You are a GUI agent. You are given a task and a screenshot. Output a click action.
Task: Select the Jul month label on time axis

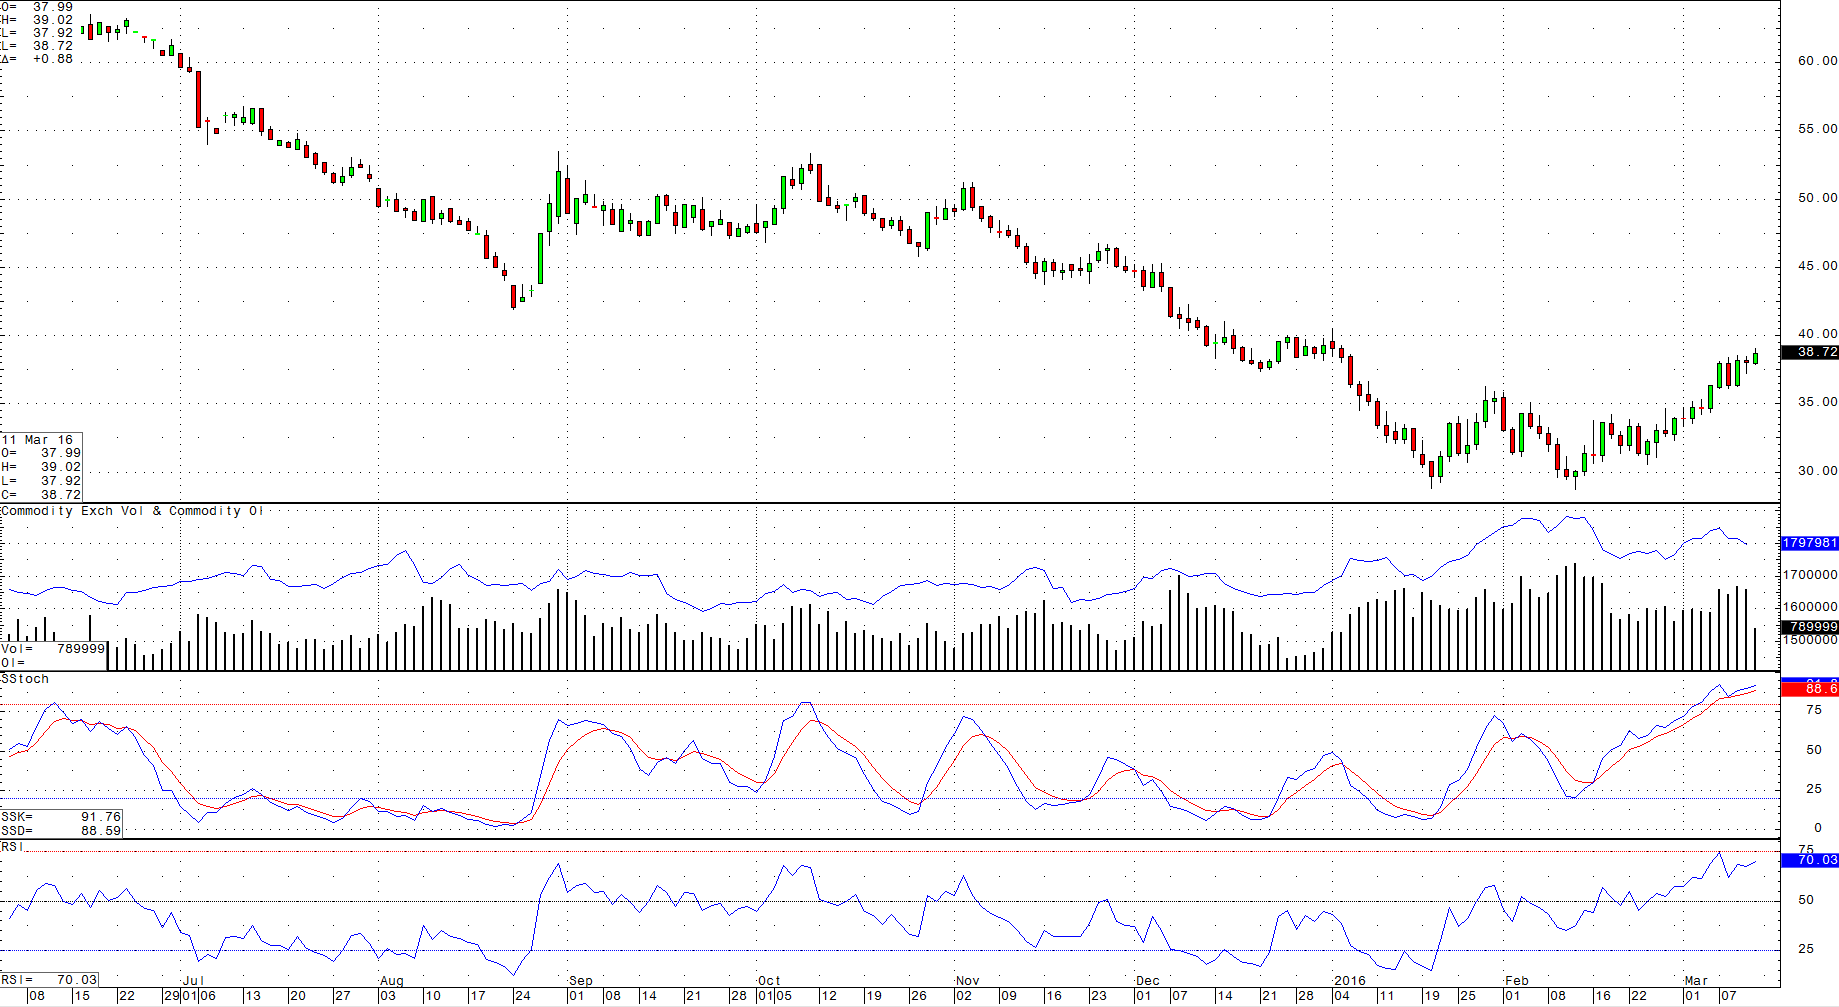pyautogui.click(x=193, y=981)
